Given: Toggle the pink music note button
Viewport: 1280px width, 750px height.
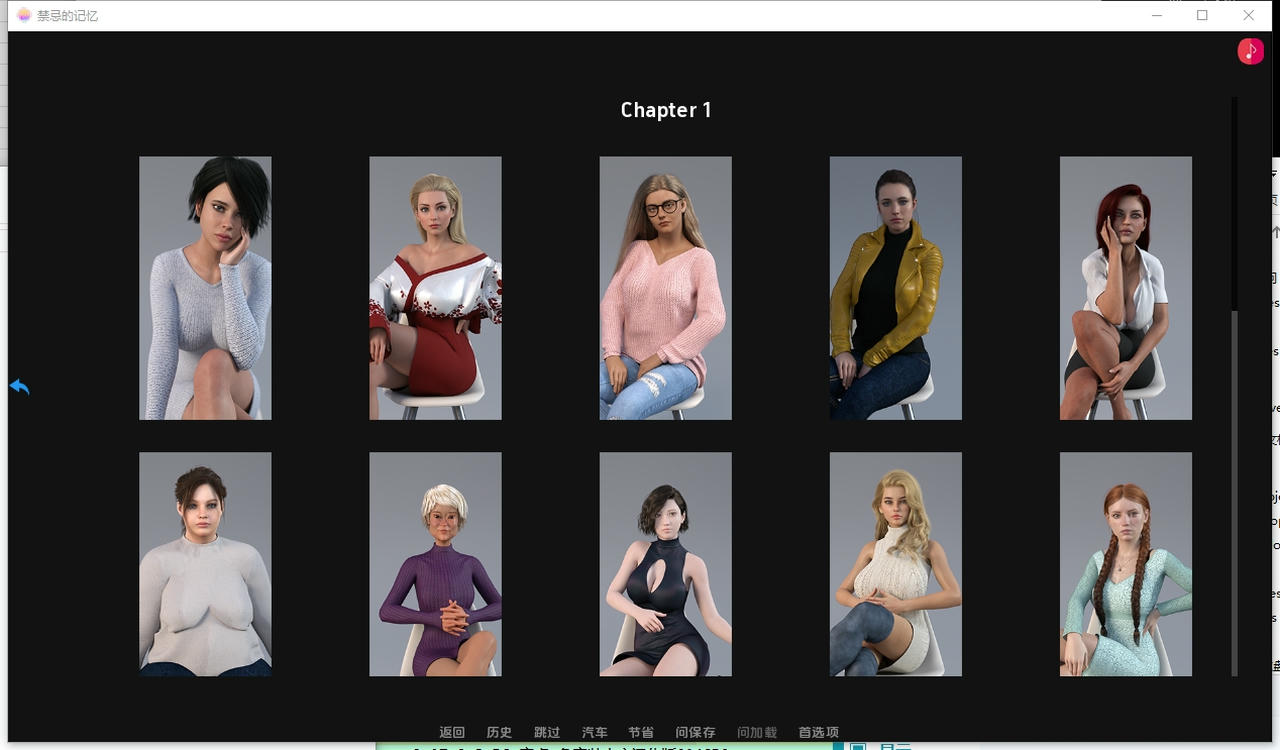Looking at the screenshot, I should pyautogui.click(x=1250, y=51).
